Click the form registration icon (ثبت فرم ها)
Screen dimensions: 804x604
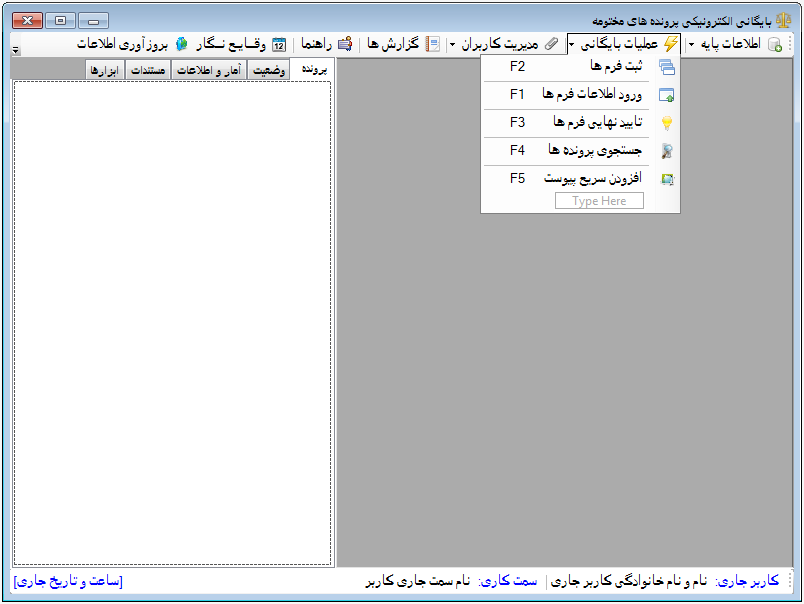[666, 67]
